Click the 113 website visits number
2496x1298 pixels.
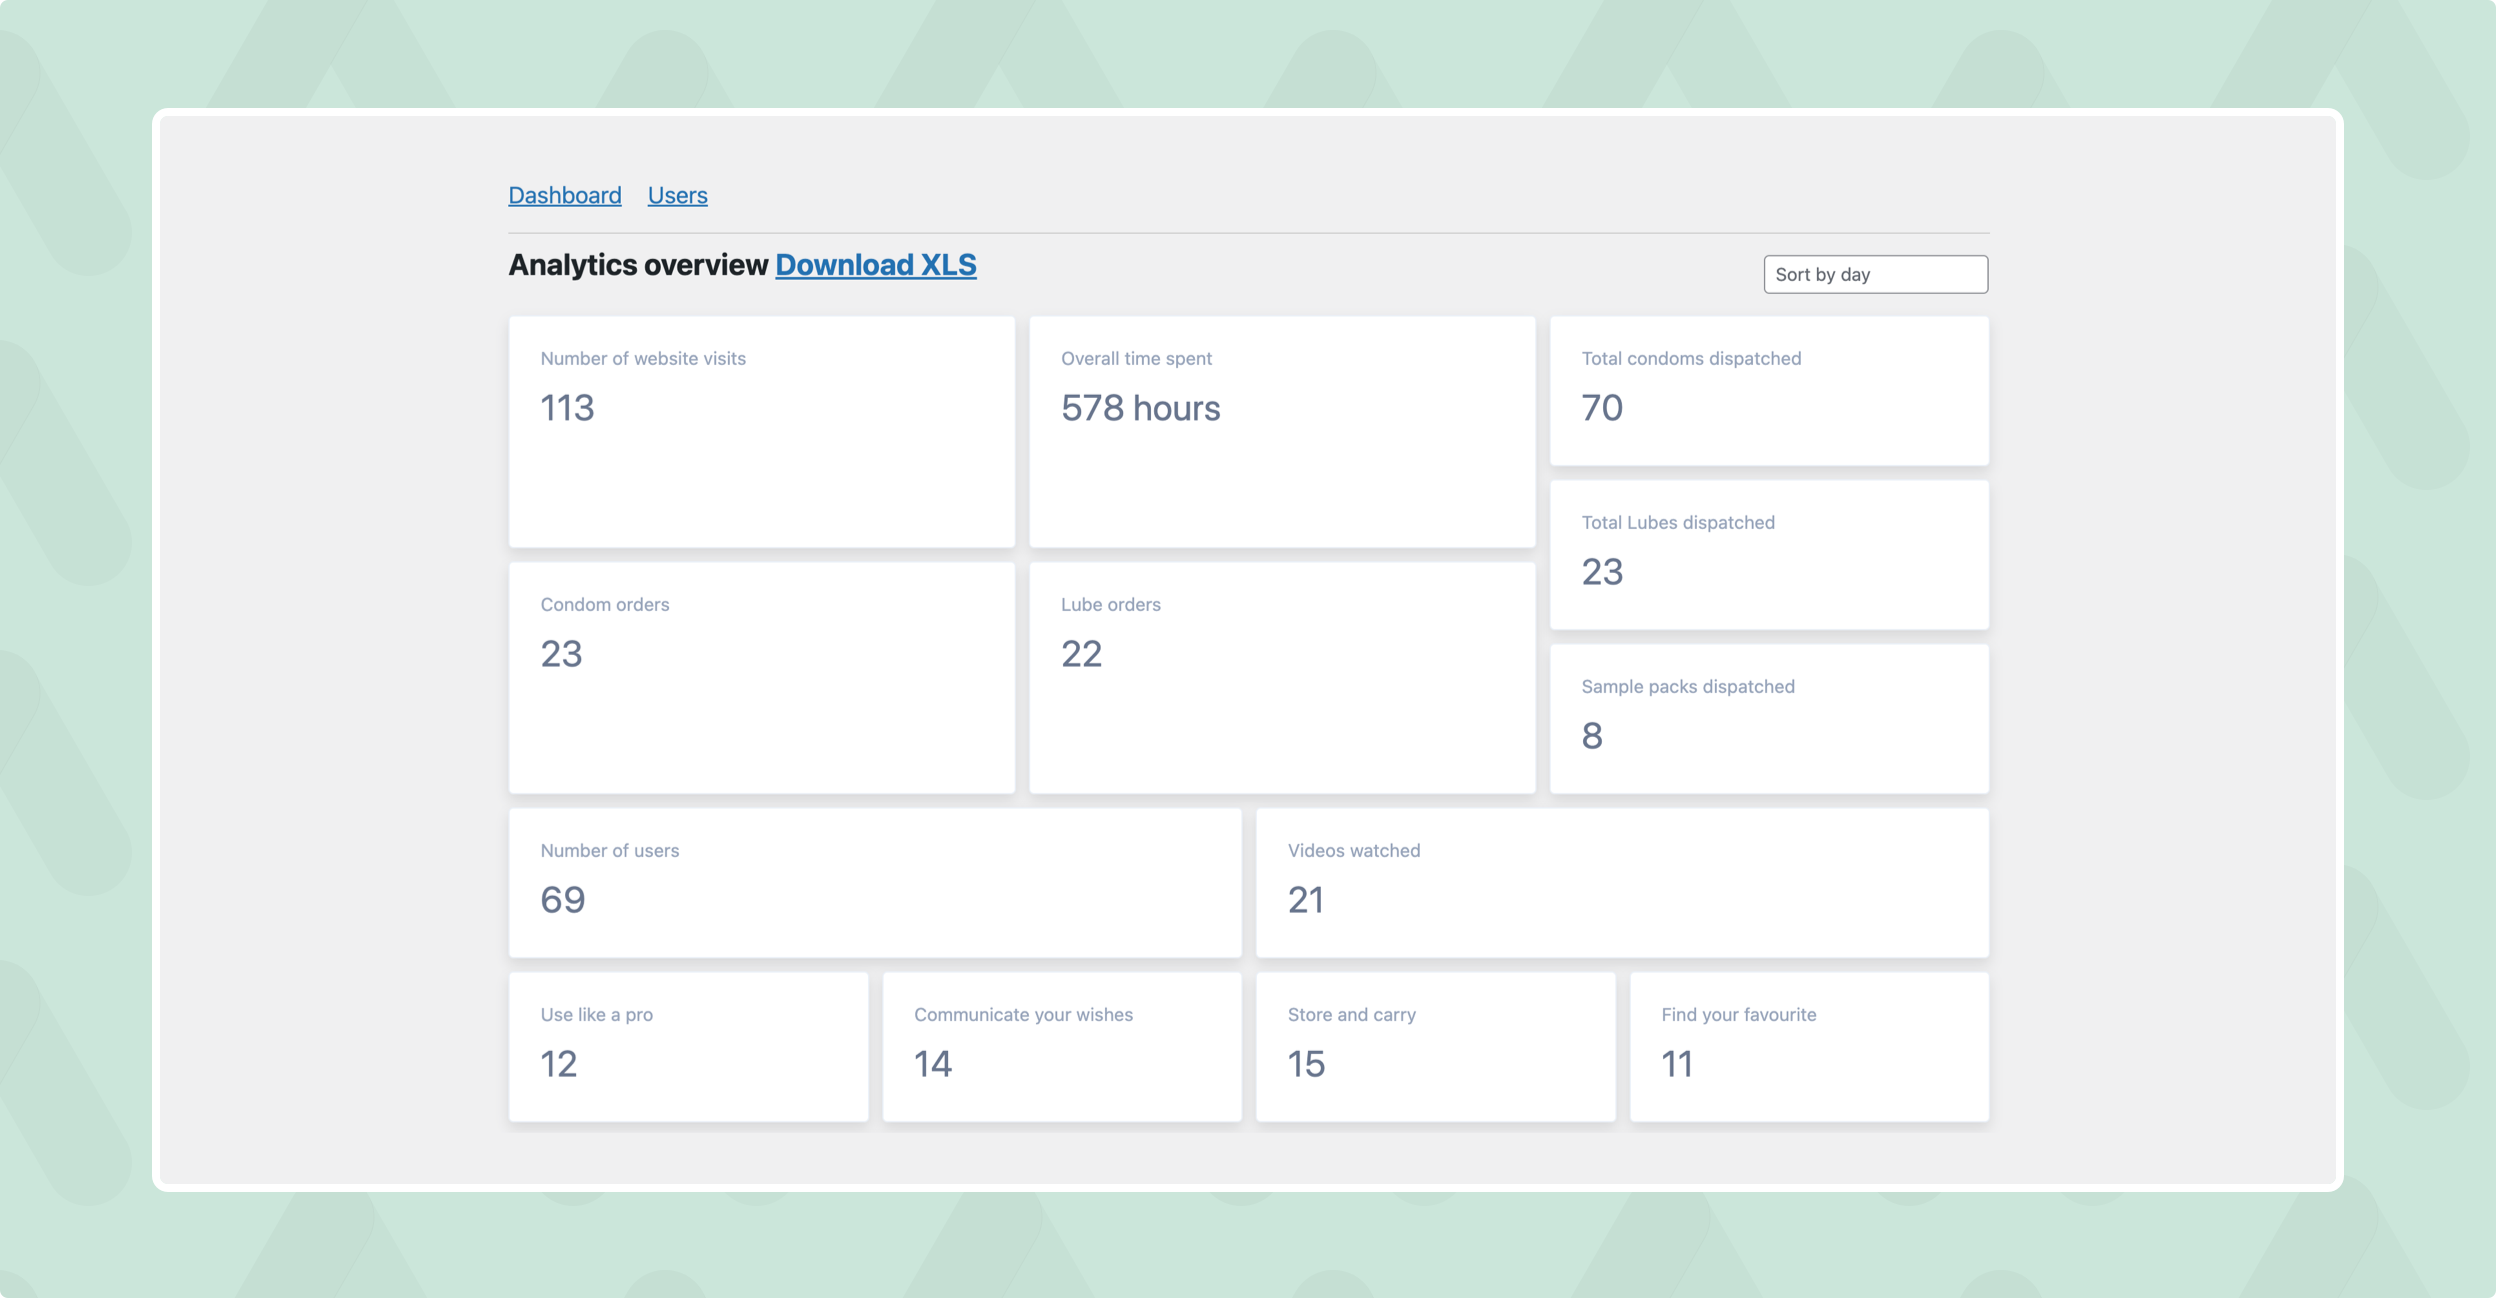click(567, 408)
